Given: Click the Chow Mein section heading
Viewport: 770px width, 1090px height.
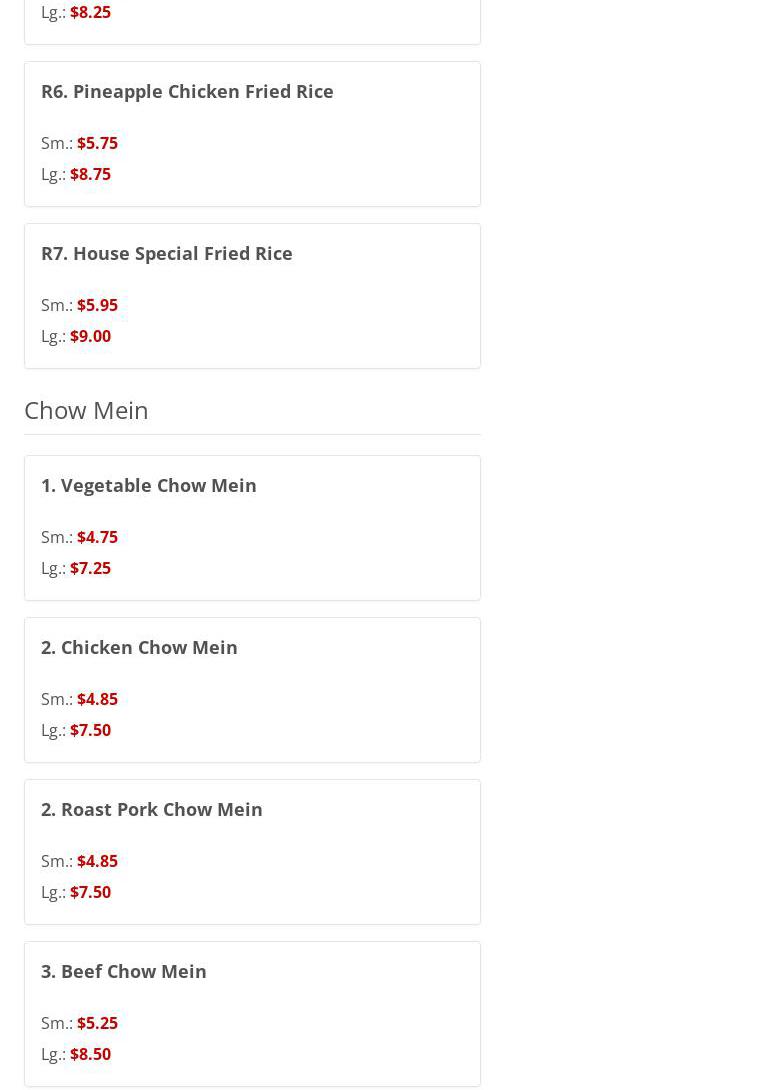Looking at the screenshot, I should tap(86, 410).
